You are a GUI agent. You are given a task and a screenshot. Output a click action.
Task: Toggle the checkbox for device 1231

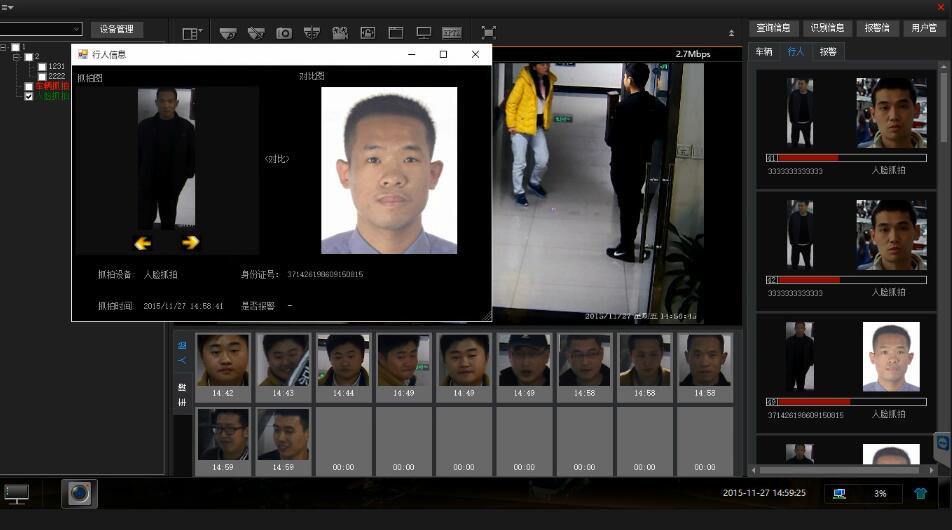point(41,67)
